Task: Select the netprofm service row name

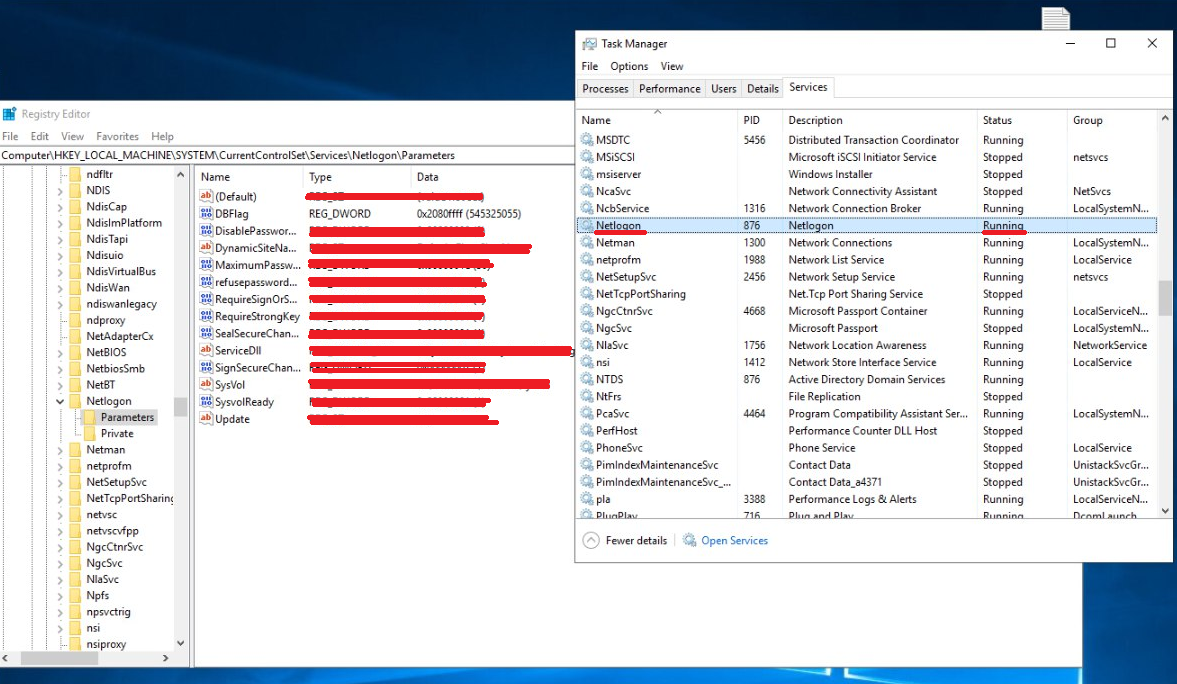Action: coord(618,260)
